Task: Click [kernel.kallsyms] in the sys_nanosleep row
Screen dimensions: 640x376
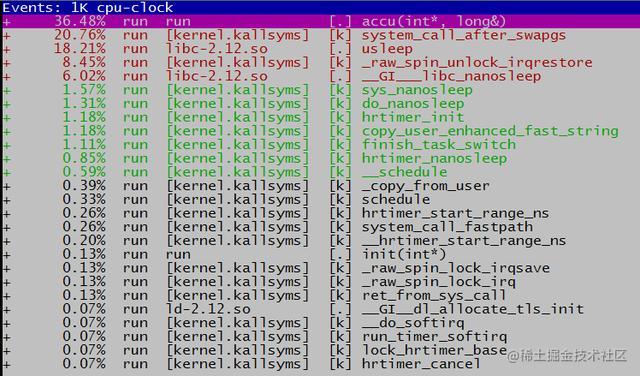Action: 238,90
